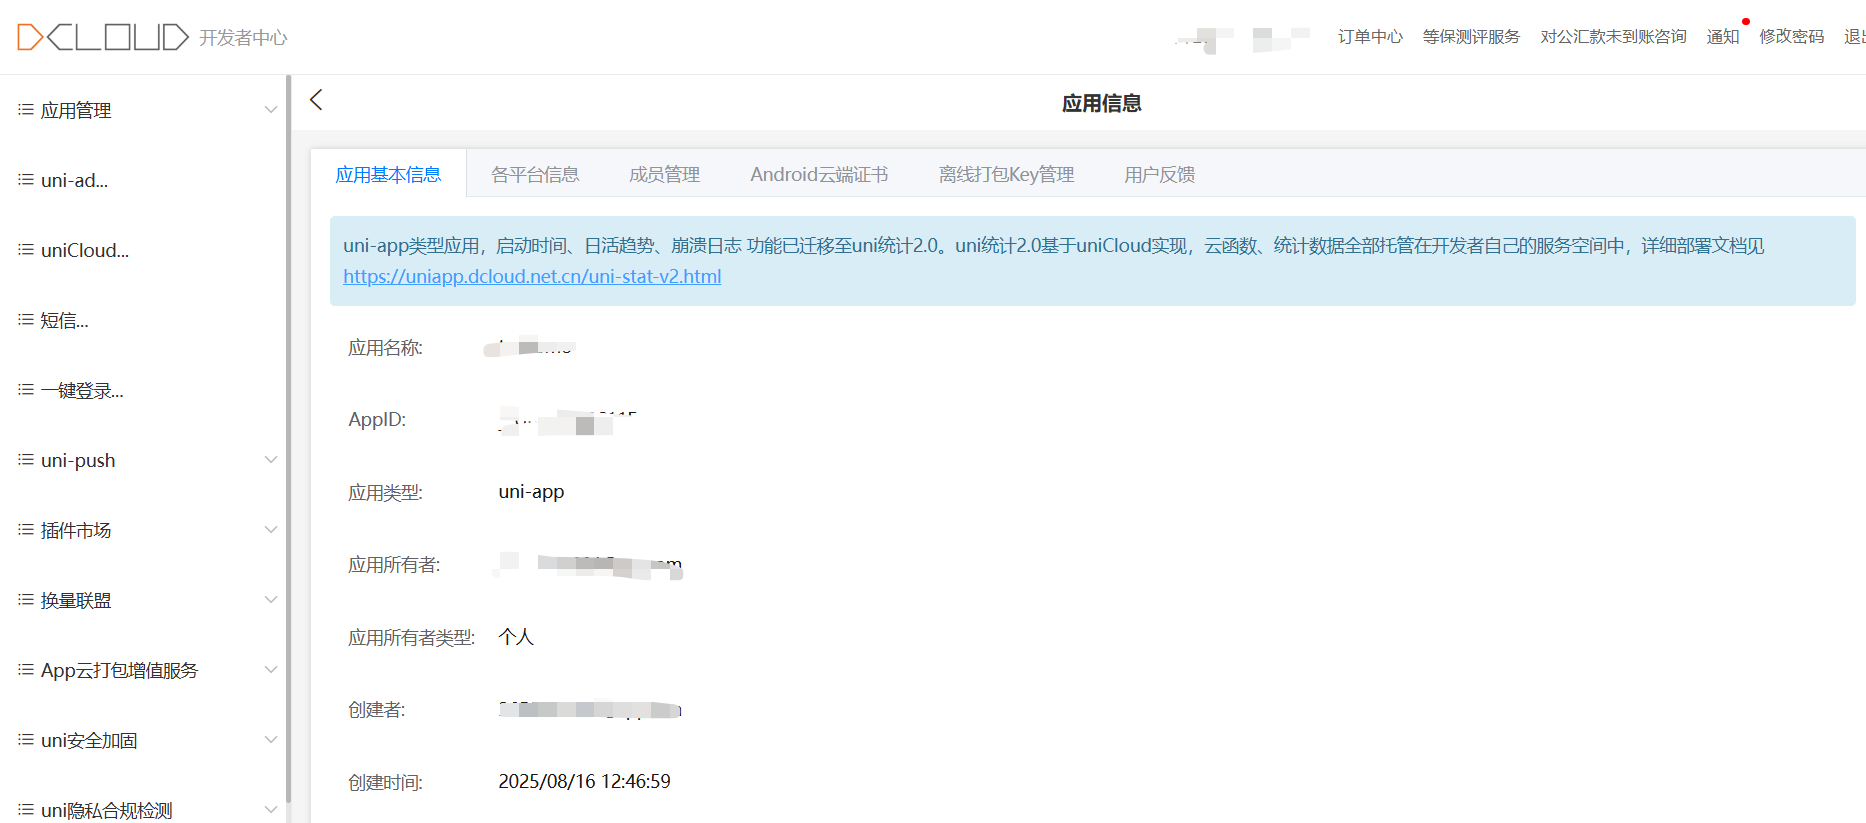Click the DCloud logo
This screenshot has width=1866, height=823.
point(103,37)
